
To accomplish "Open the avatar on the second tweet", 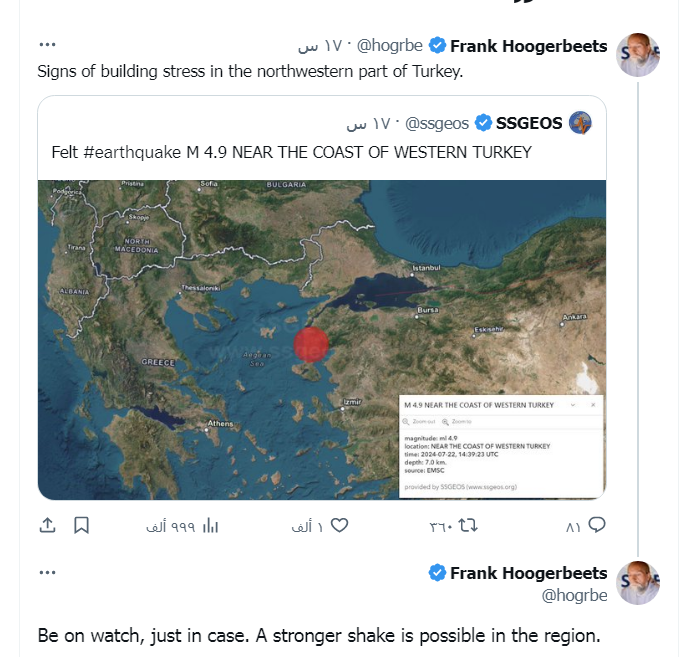I will click(x=637, y=583).
